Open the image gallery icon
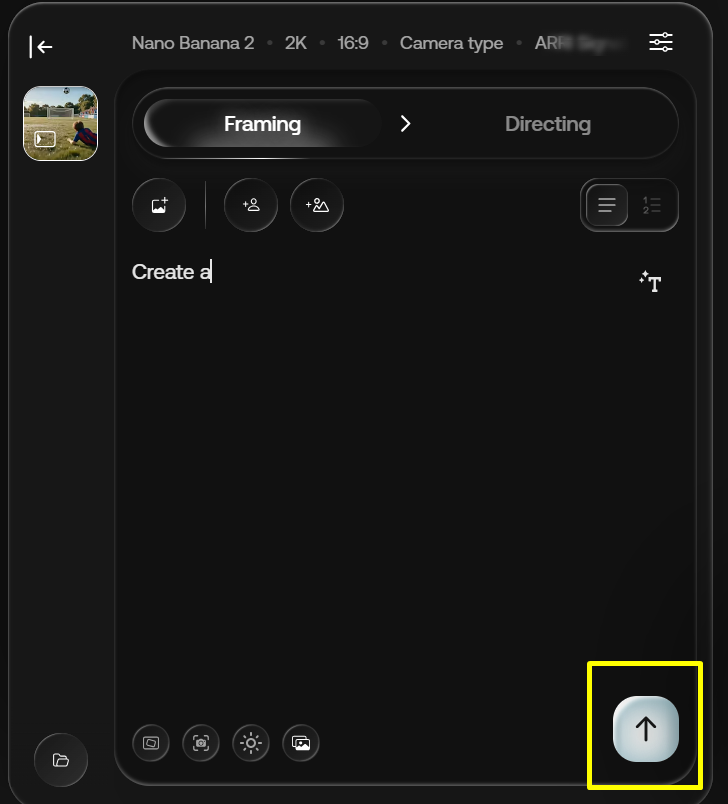Viewport: 728px width, 804px height. [x=301, y=743]
